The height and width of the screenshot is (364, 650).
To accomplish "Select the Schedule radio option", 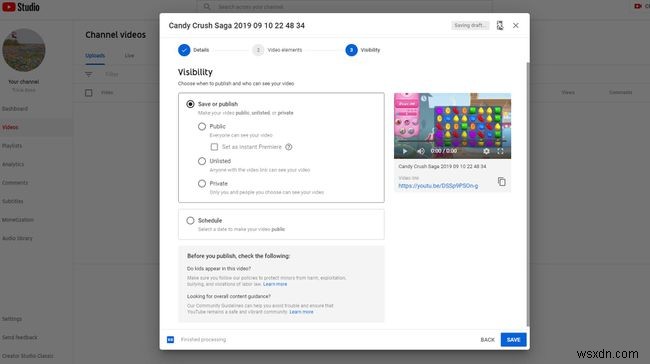I will point(190,221).
